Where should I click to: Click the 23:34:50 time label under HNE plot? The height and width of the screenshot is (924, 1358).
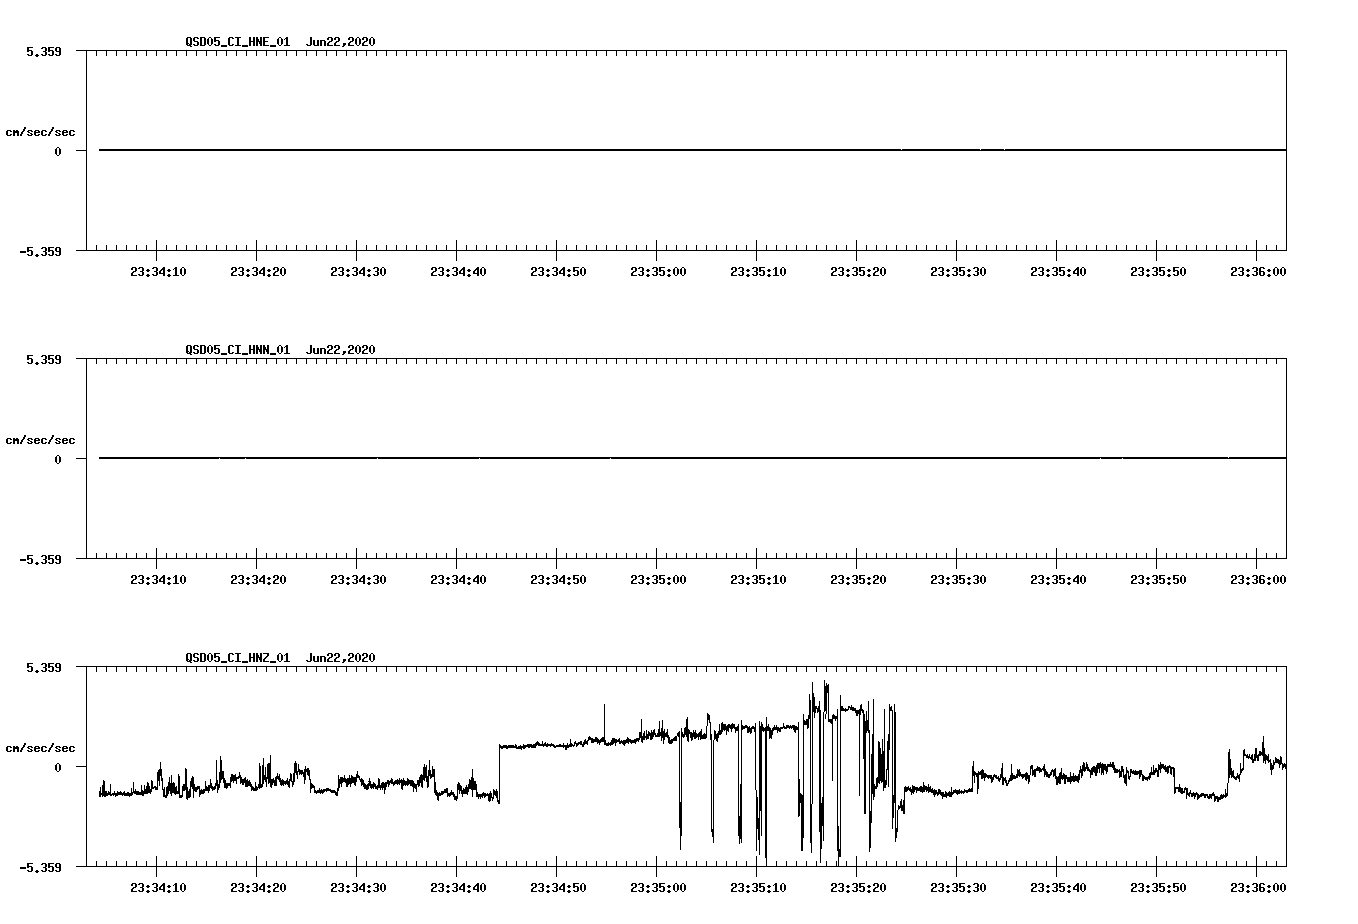[x=558, y=271]
